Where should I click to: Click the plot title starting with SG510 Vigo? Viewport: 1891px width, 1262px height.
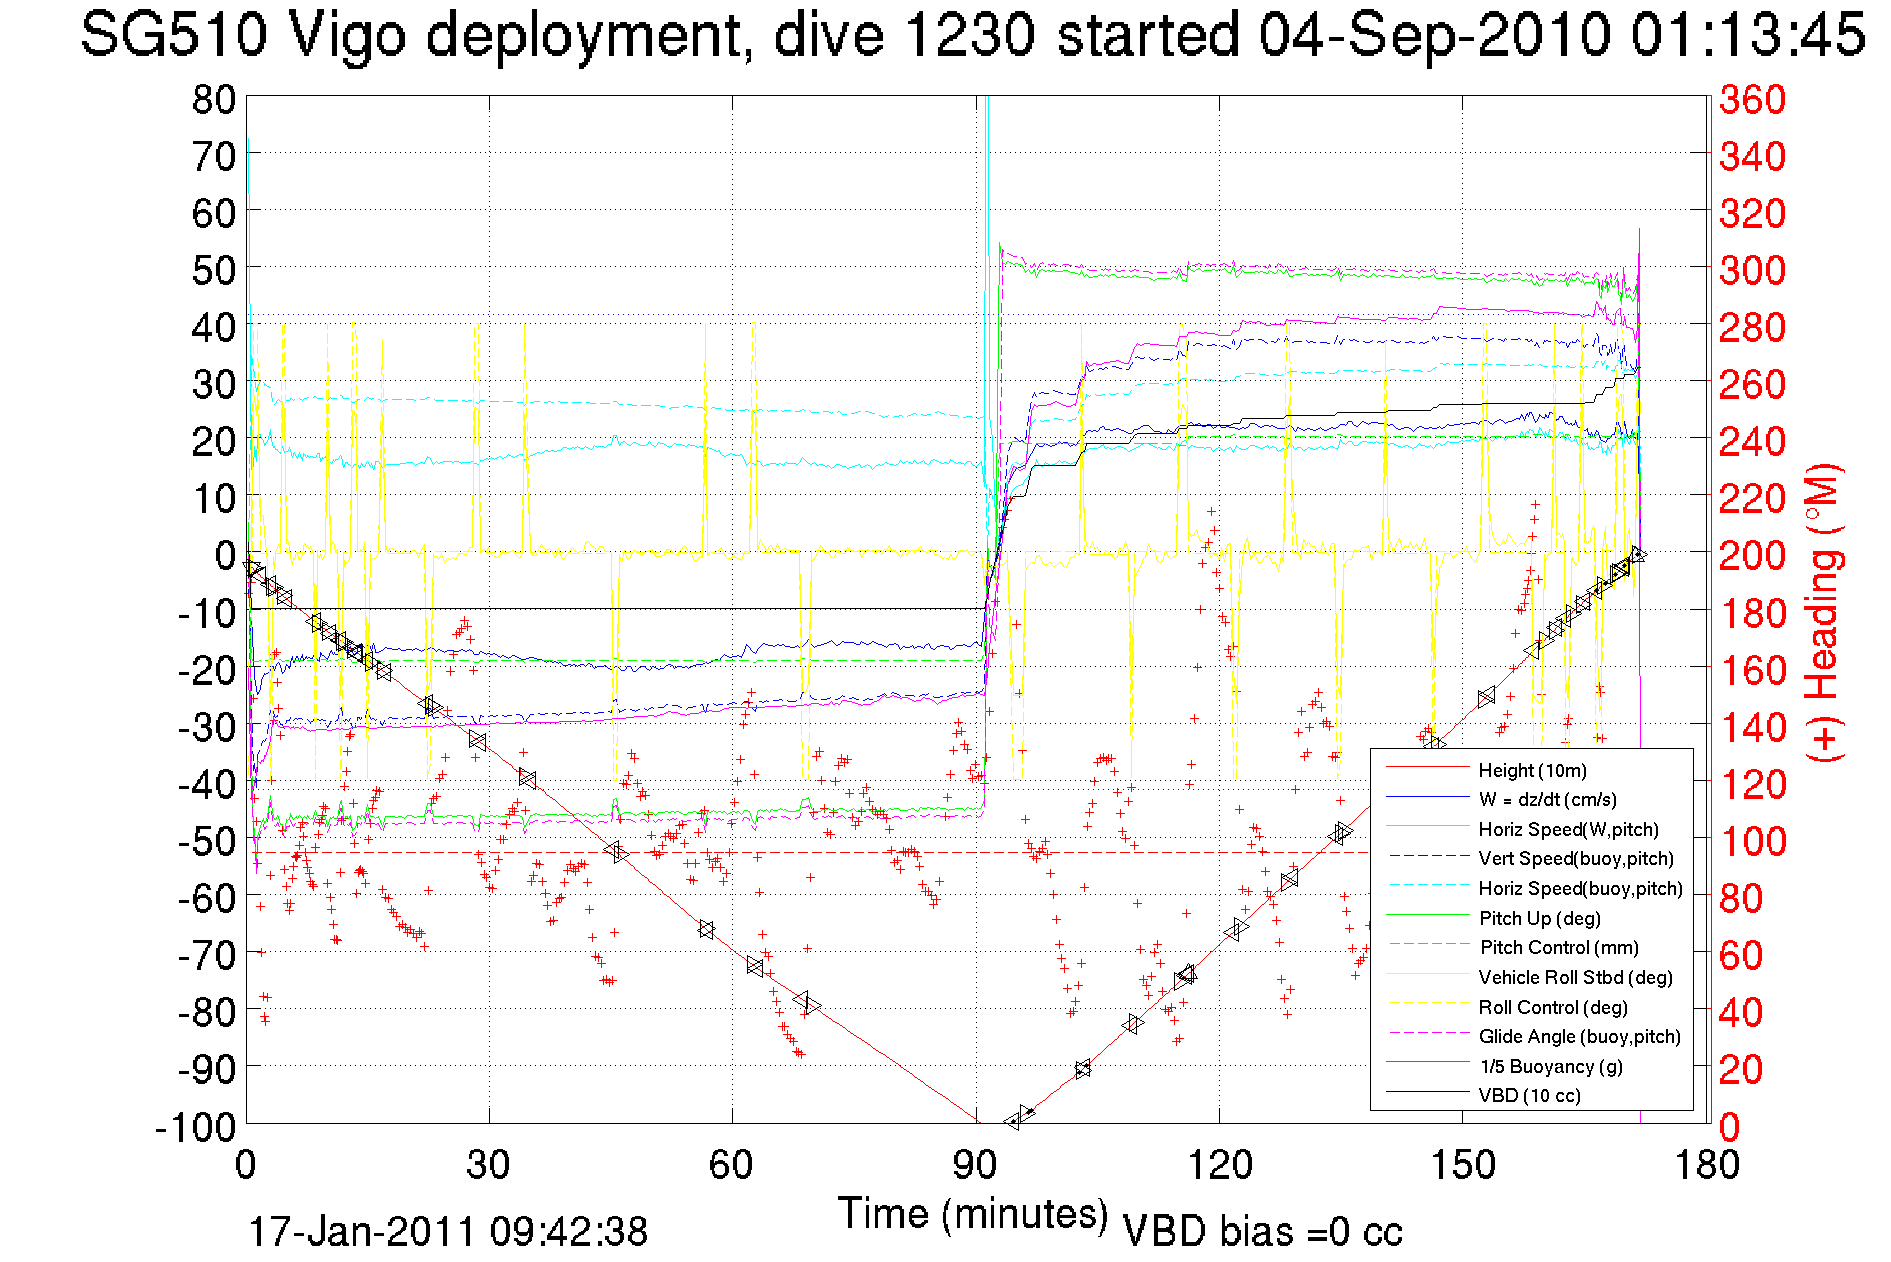(x=972, y=35)
